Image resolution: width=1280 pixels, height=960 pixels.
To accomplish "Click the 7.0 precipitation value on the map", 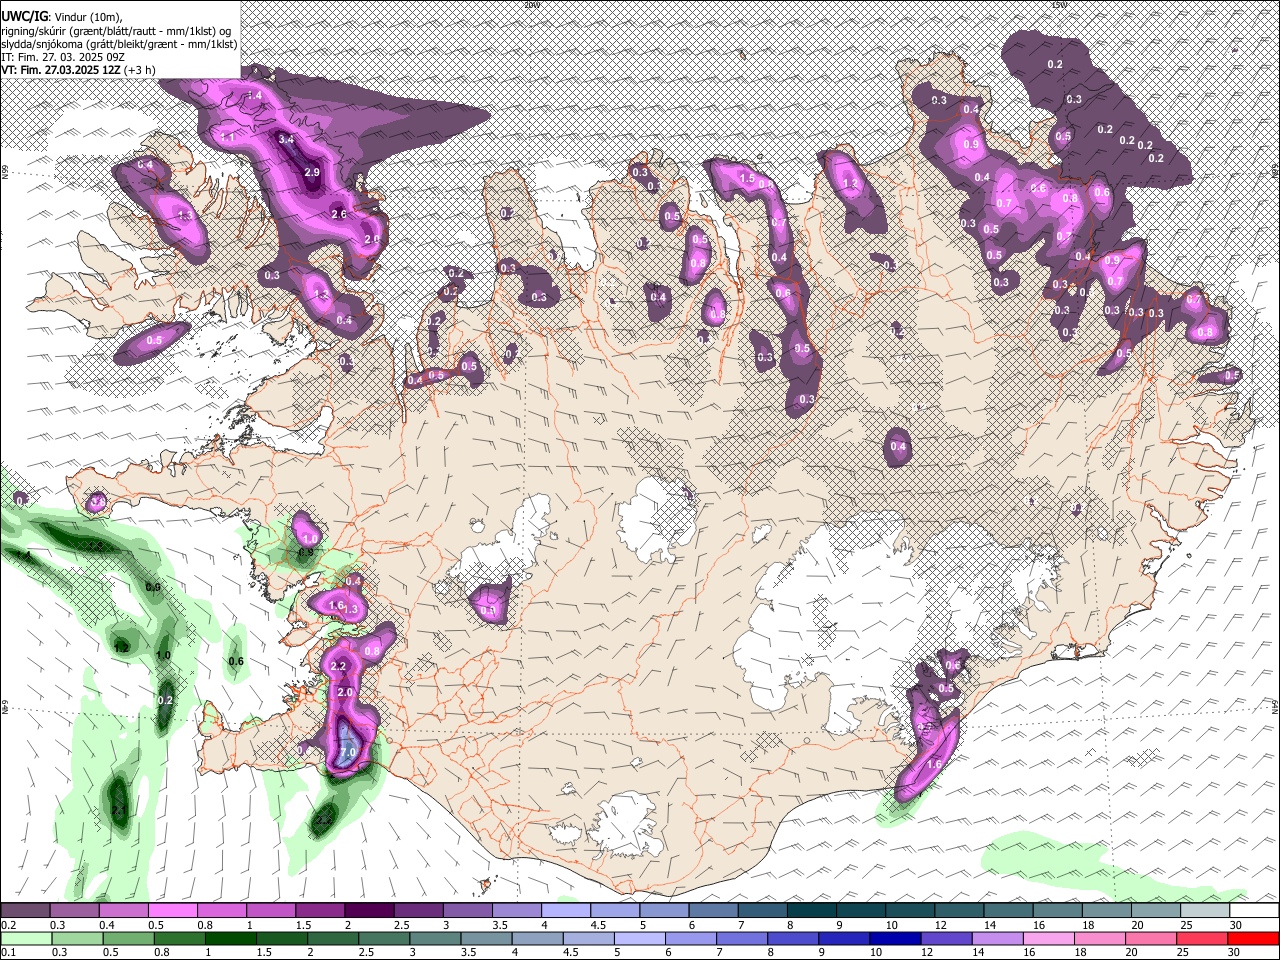I will [x=348, y=751].
